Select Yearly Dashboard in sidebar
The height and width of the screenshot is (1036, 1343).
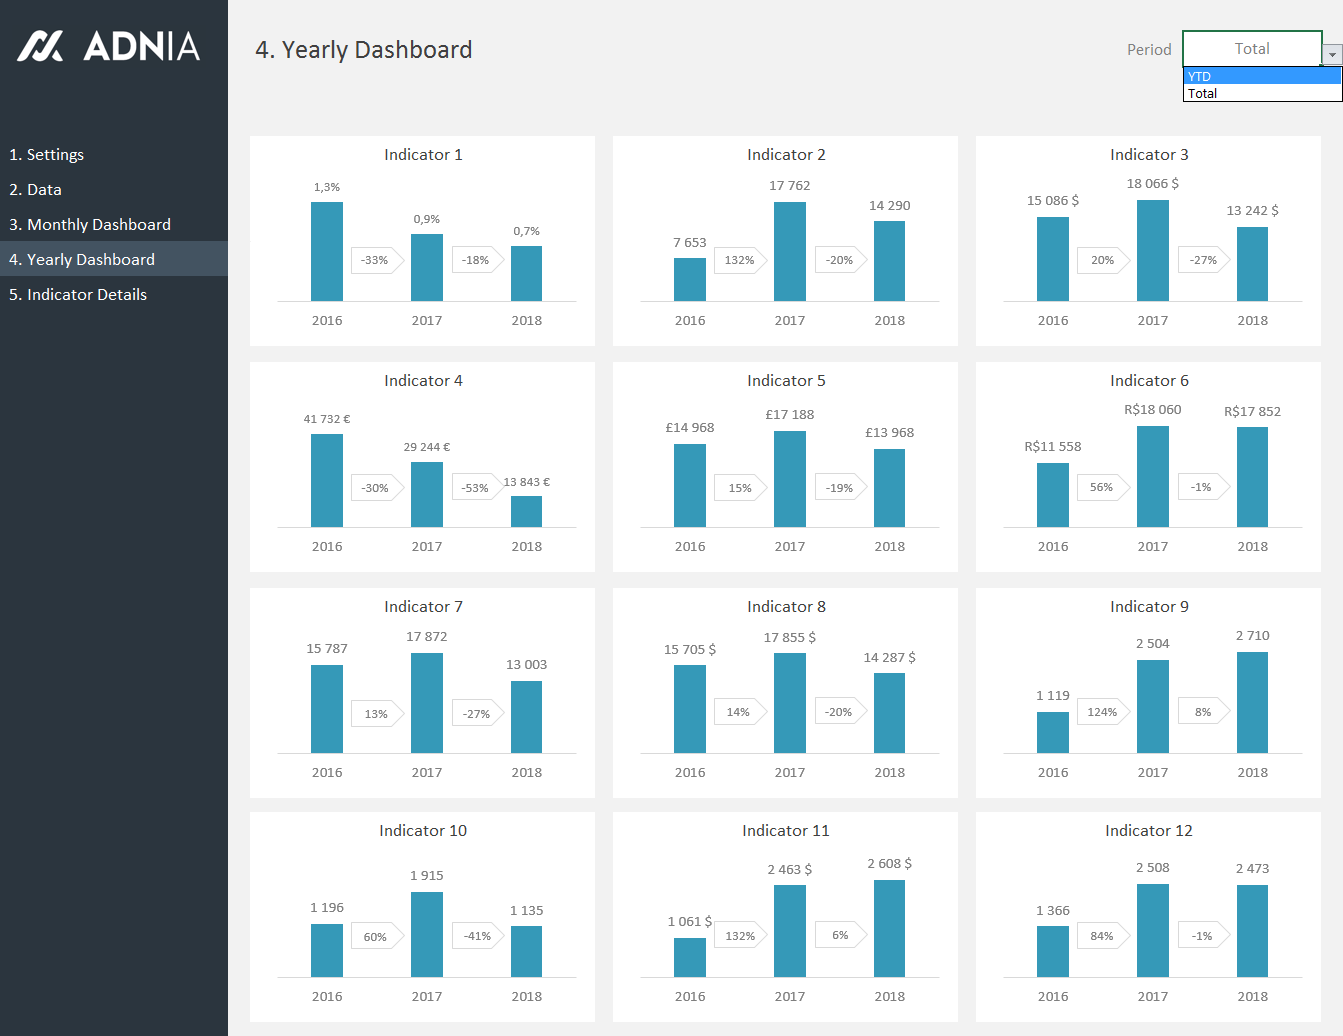click(81, 260)
